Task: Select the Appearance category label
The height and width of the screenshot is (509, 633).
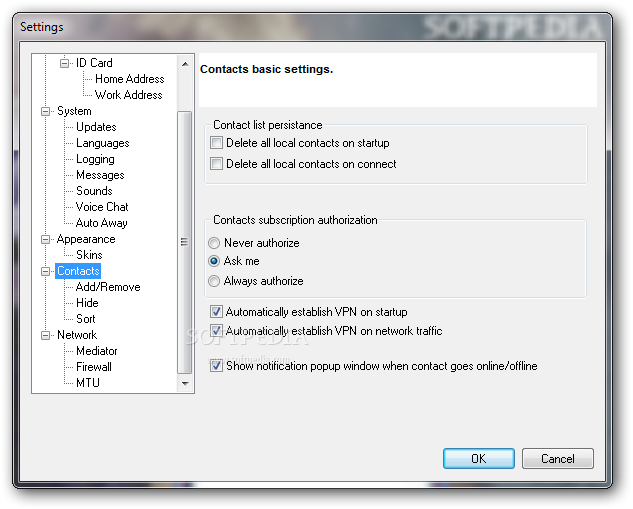Action: 86,239
